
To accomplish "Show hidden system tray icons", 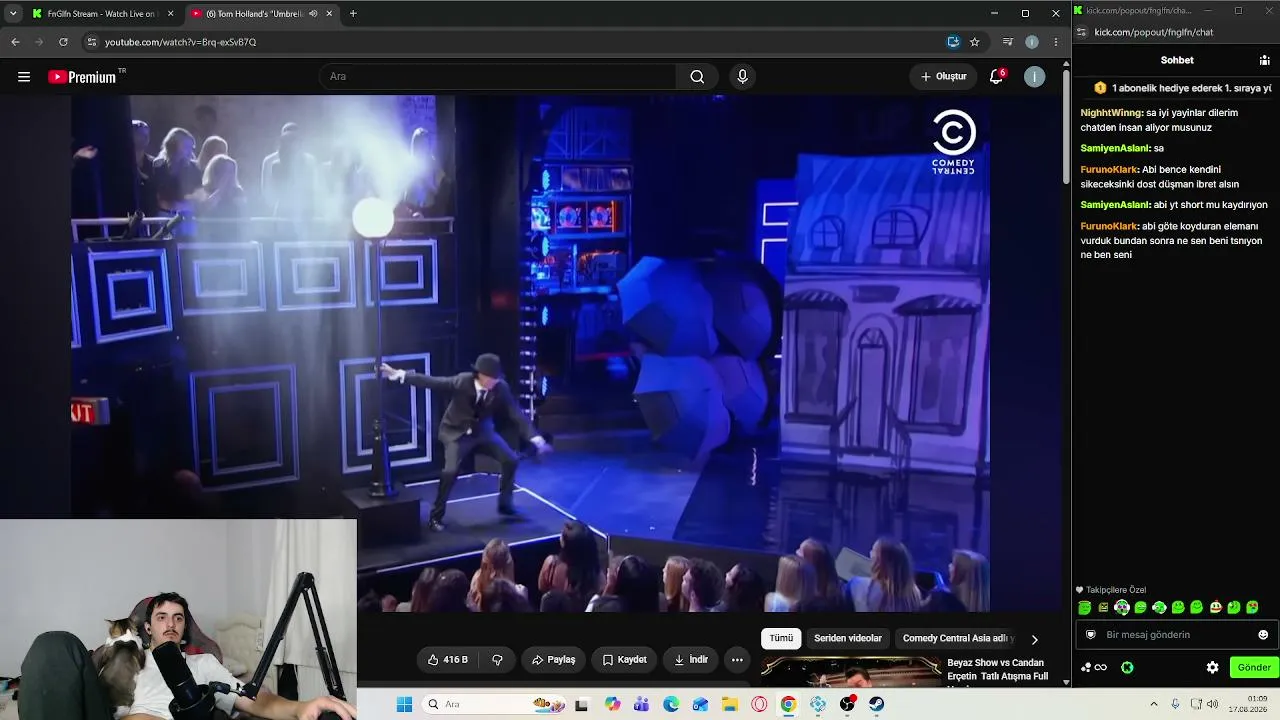I will pos(1153,705).
